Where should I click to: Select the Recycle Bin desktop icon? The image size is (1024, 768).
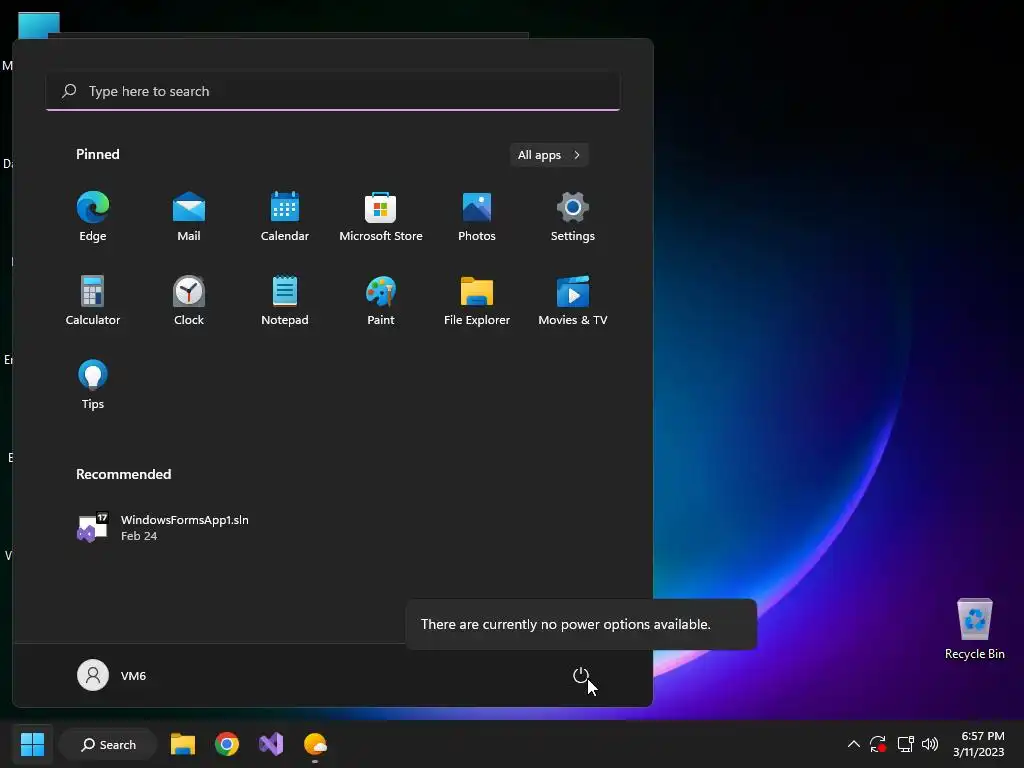(974, 629)
